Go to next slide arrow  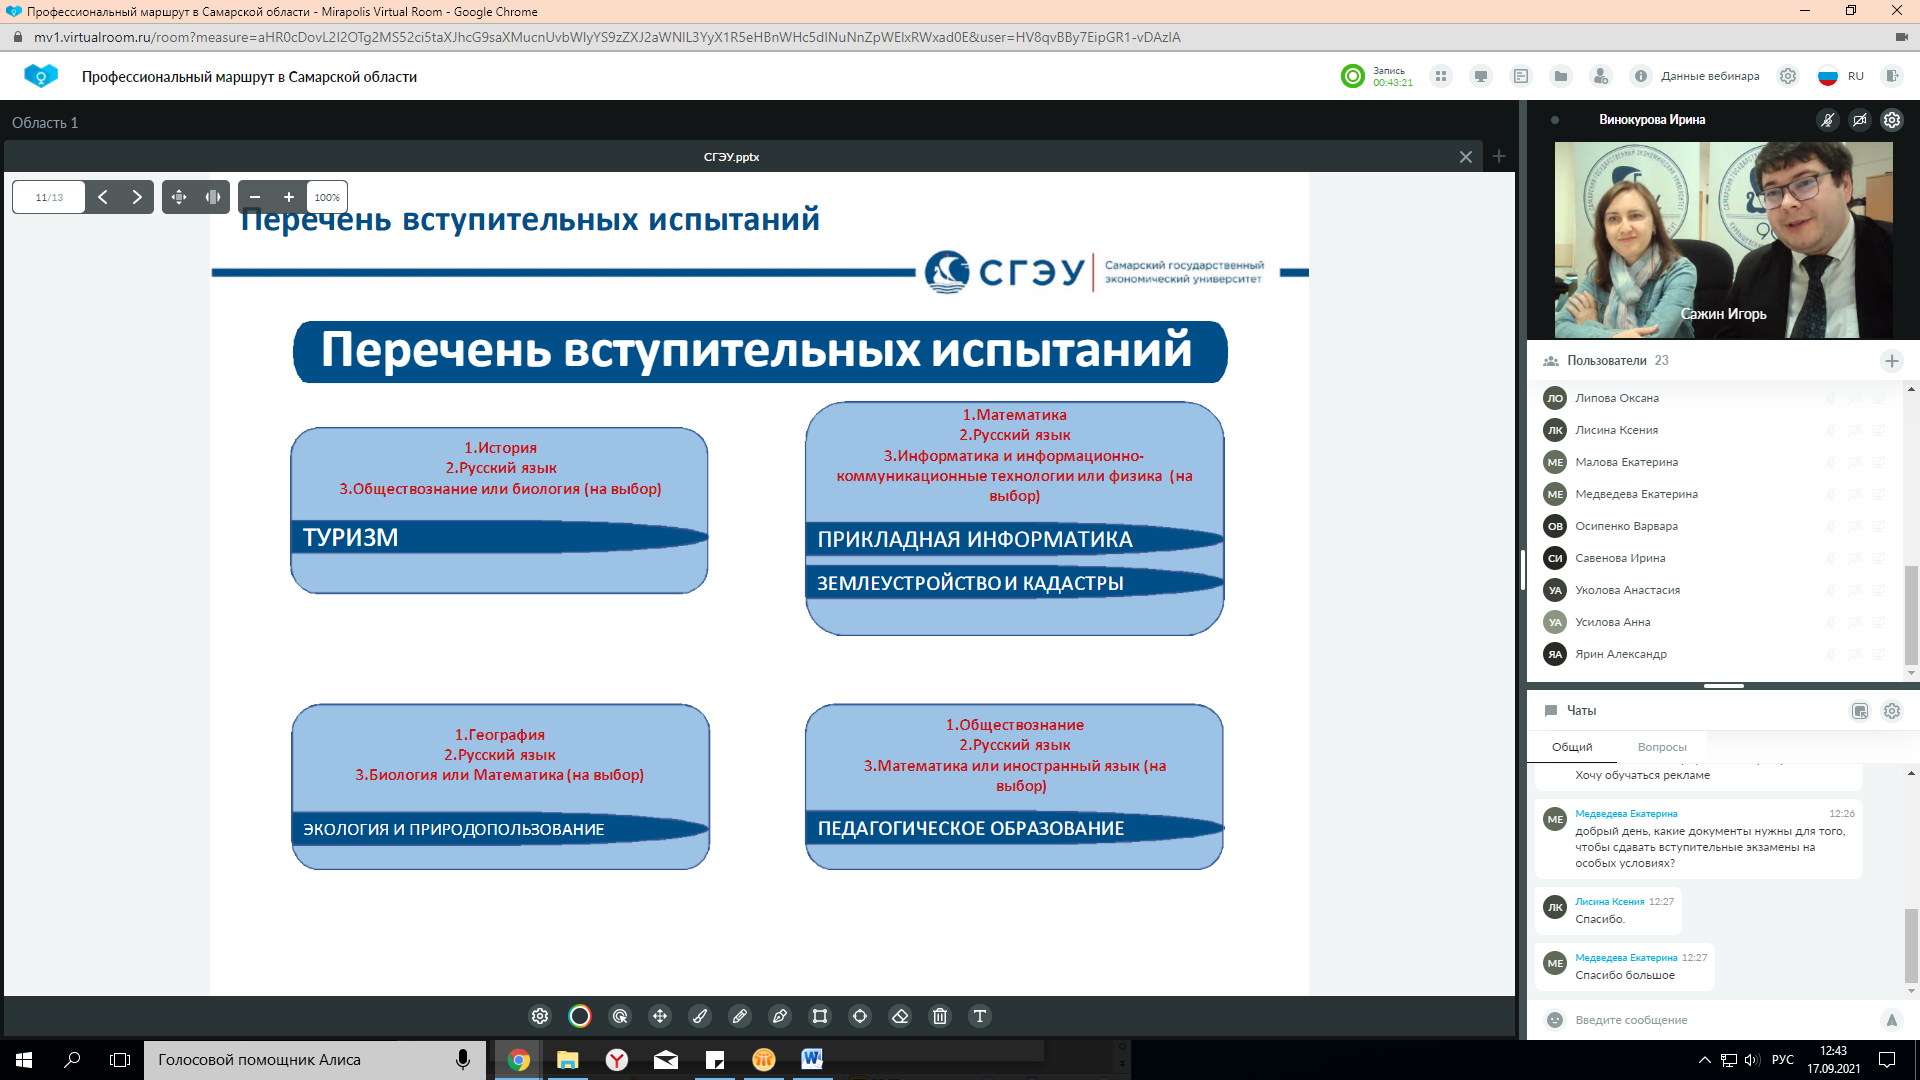137,197
